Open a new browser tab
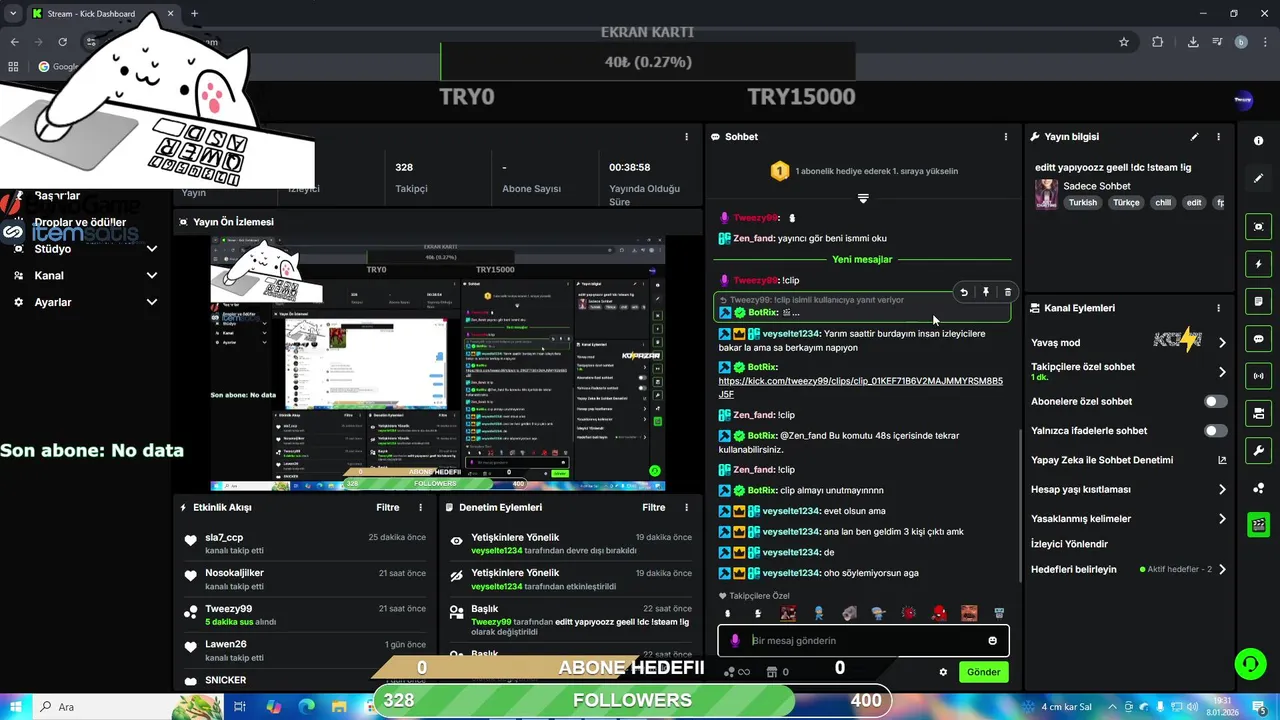Viewport: 1280px width, 720px height. pyautogui.click(x=194, y=14)
